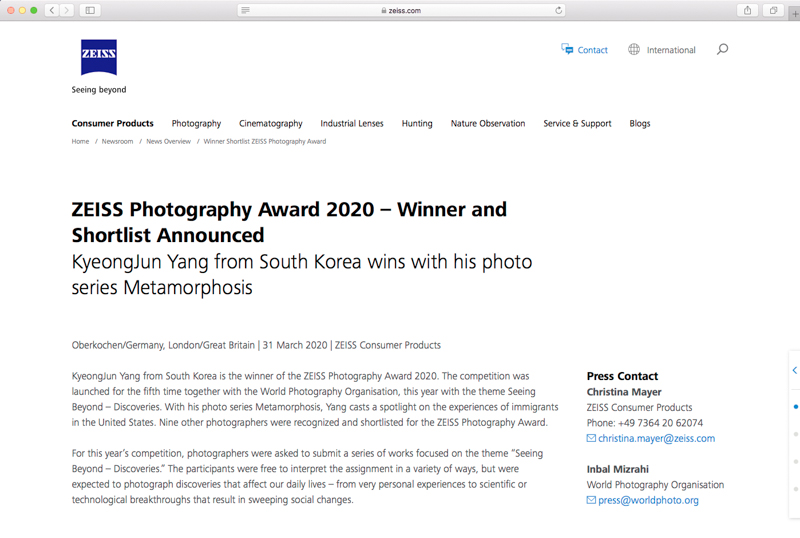Open the Nature Observation menu item
800x538 pixels.
pyautogui.click(x=488, y=124)
